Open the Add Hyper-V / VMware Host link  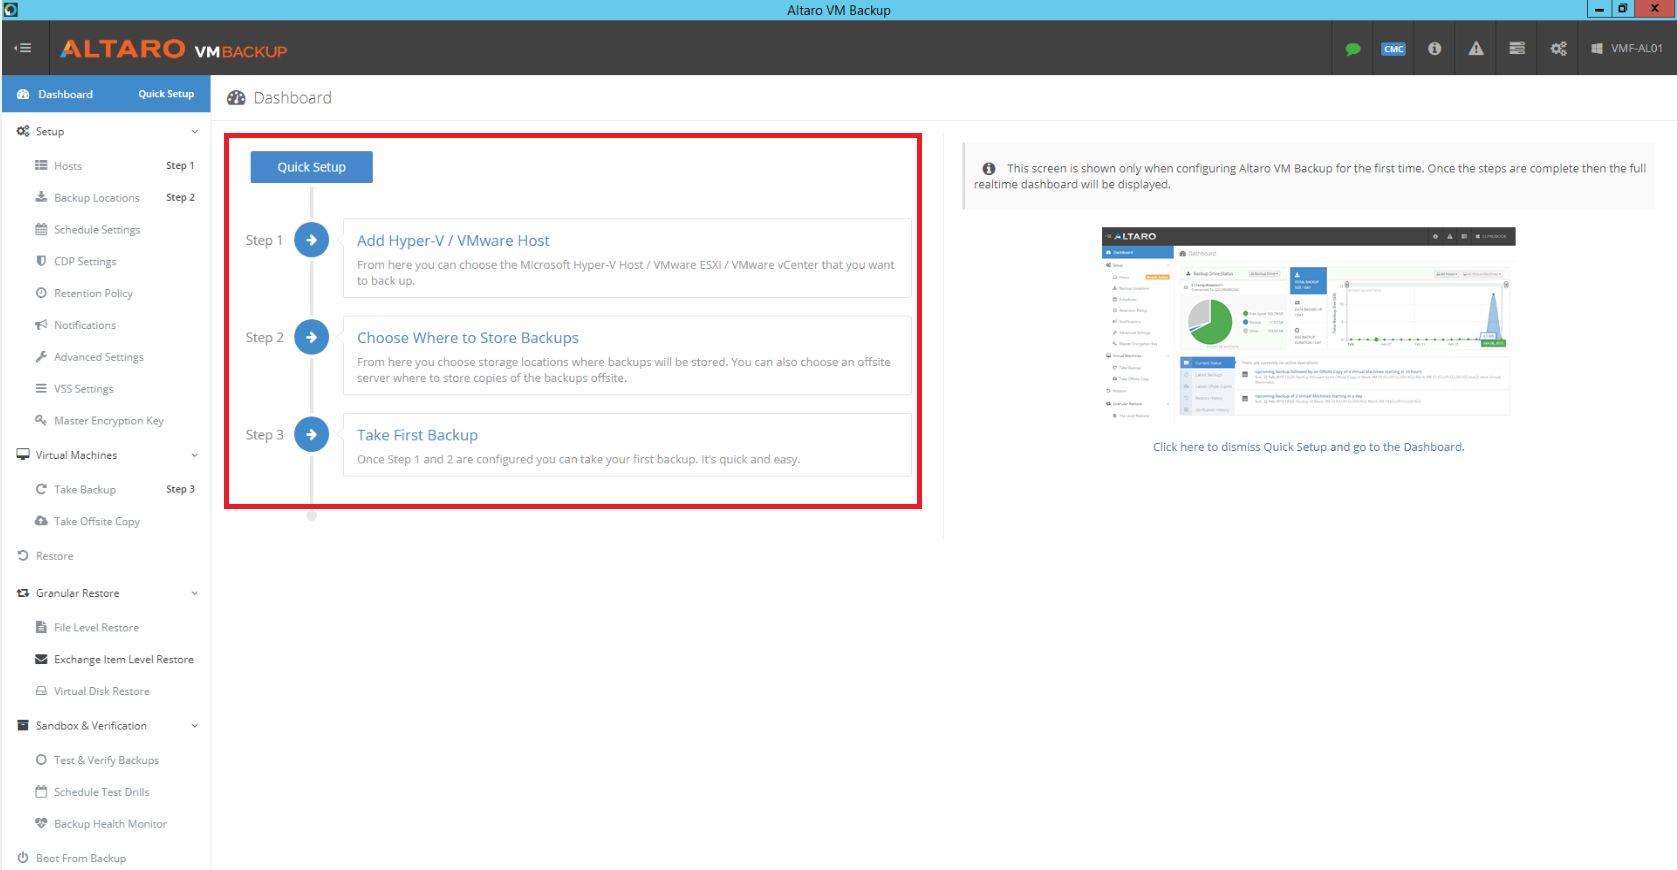(x=453, y=241)
